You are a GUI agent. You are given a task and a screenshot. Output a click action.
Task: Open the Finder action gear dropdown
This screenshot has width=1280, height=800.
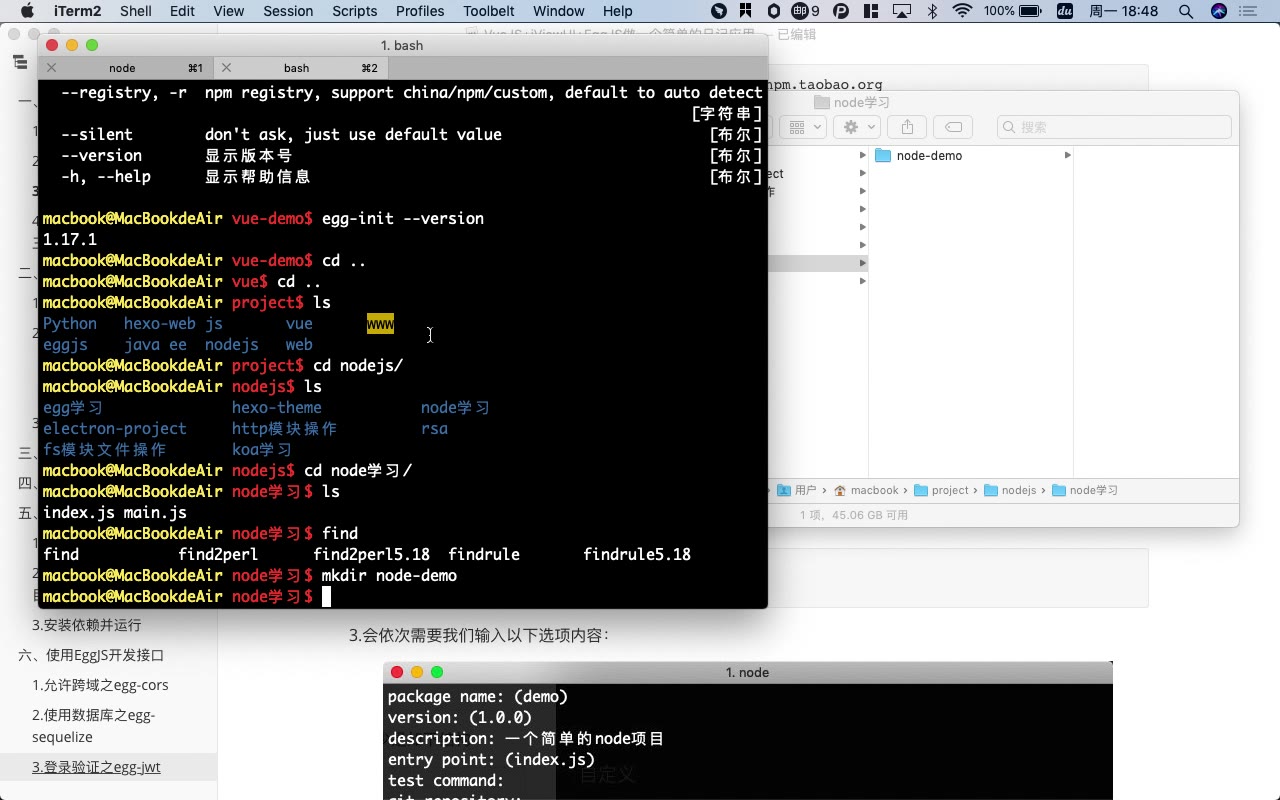coord(858,127)
